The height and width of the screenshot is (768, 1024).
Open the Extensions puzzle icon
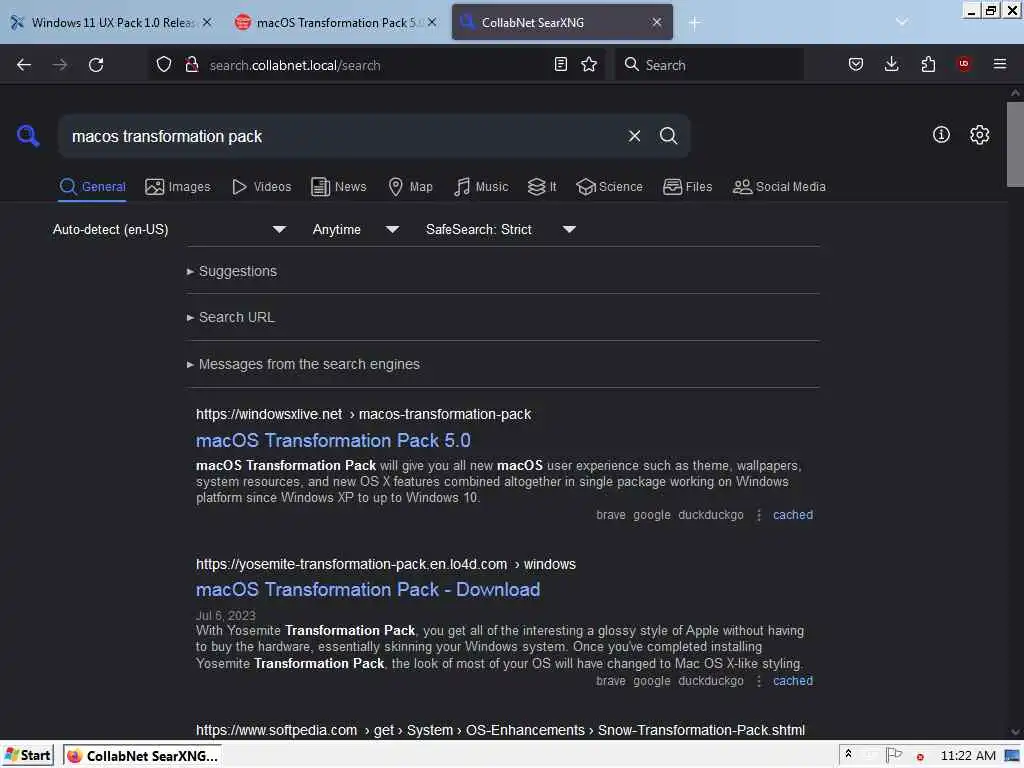(928, 64)
